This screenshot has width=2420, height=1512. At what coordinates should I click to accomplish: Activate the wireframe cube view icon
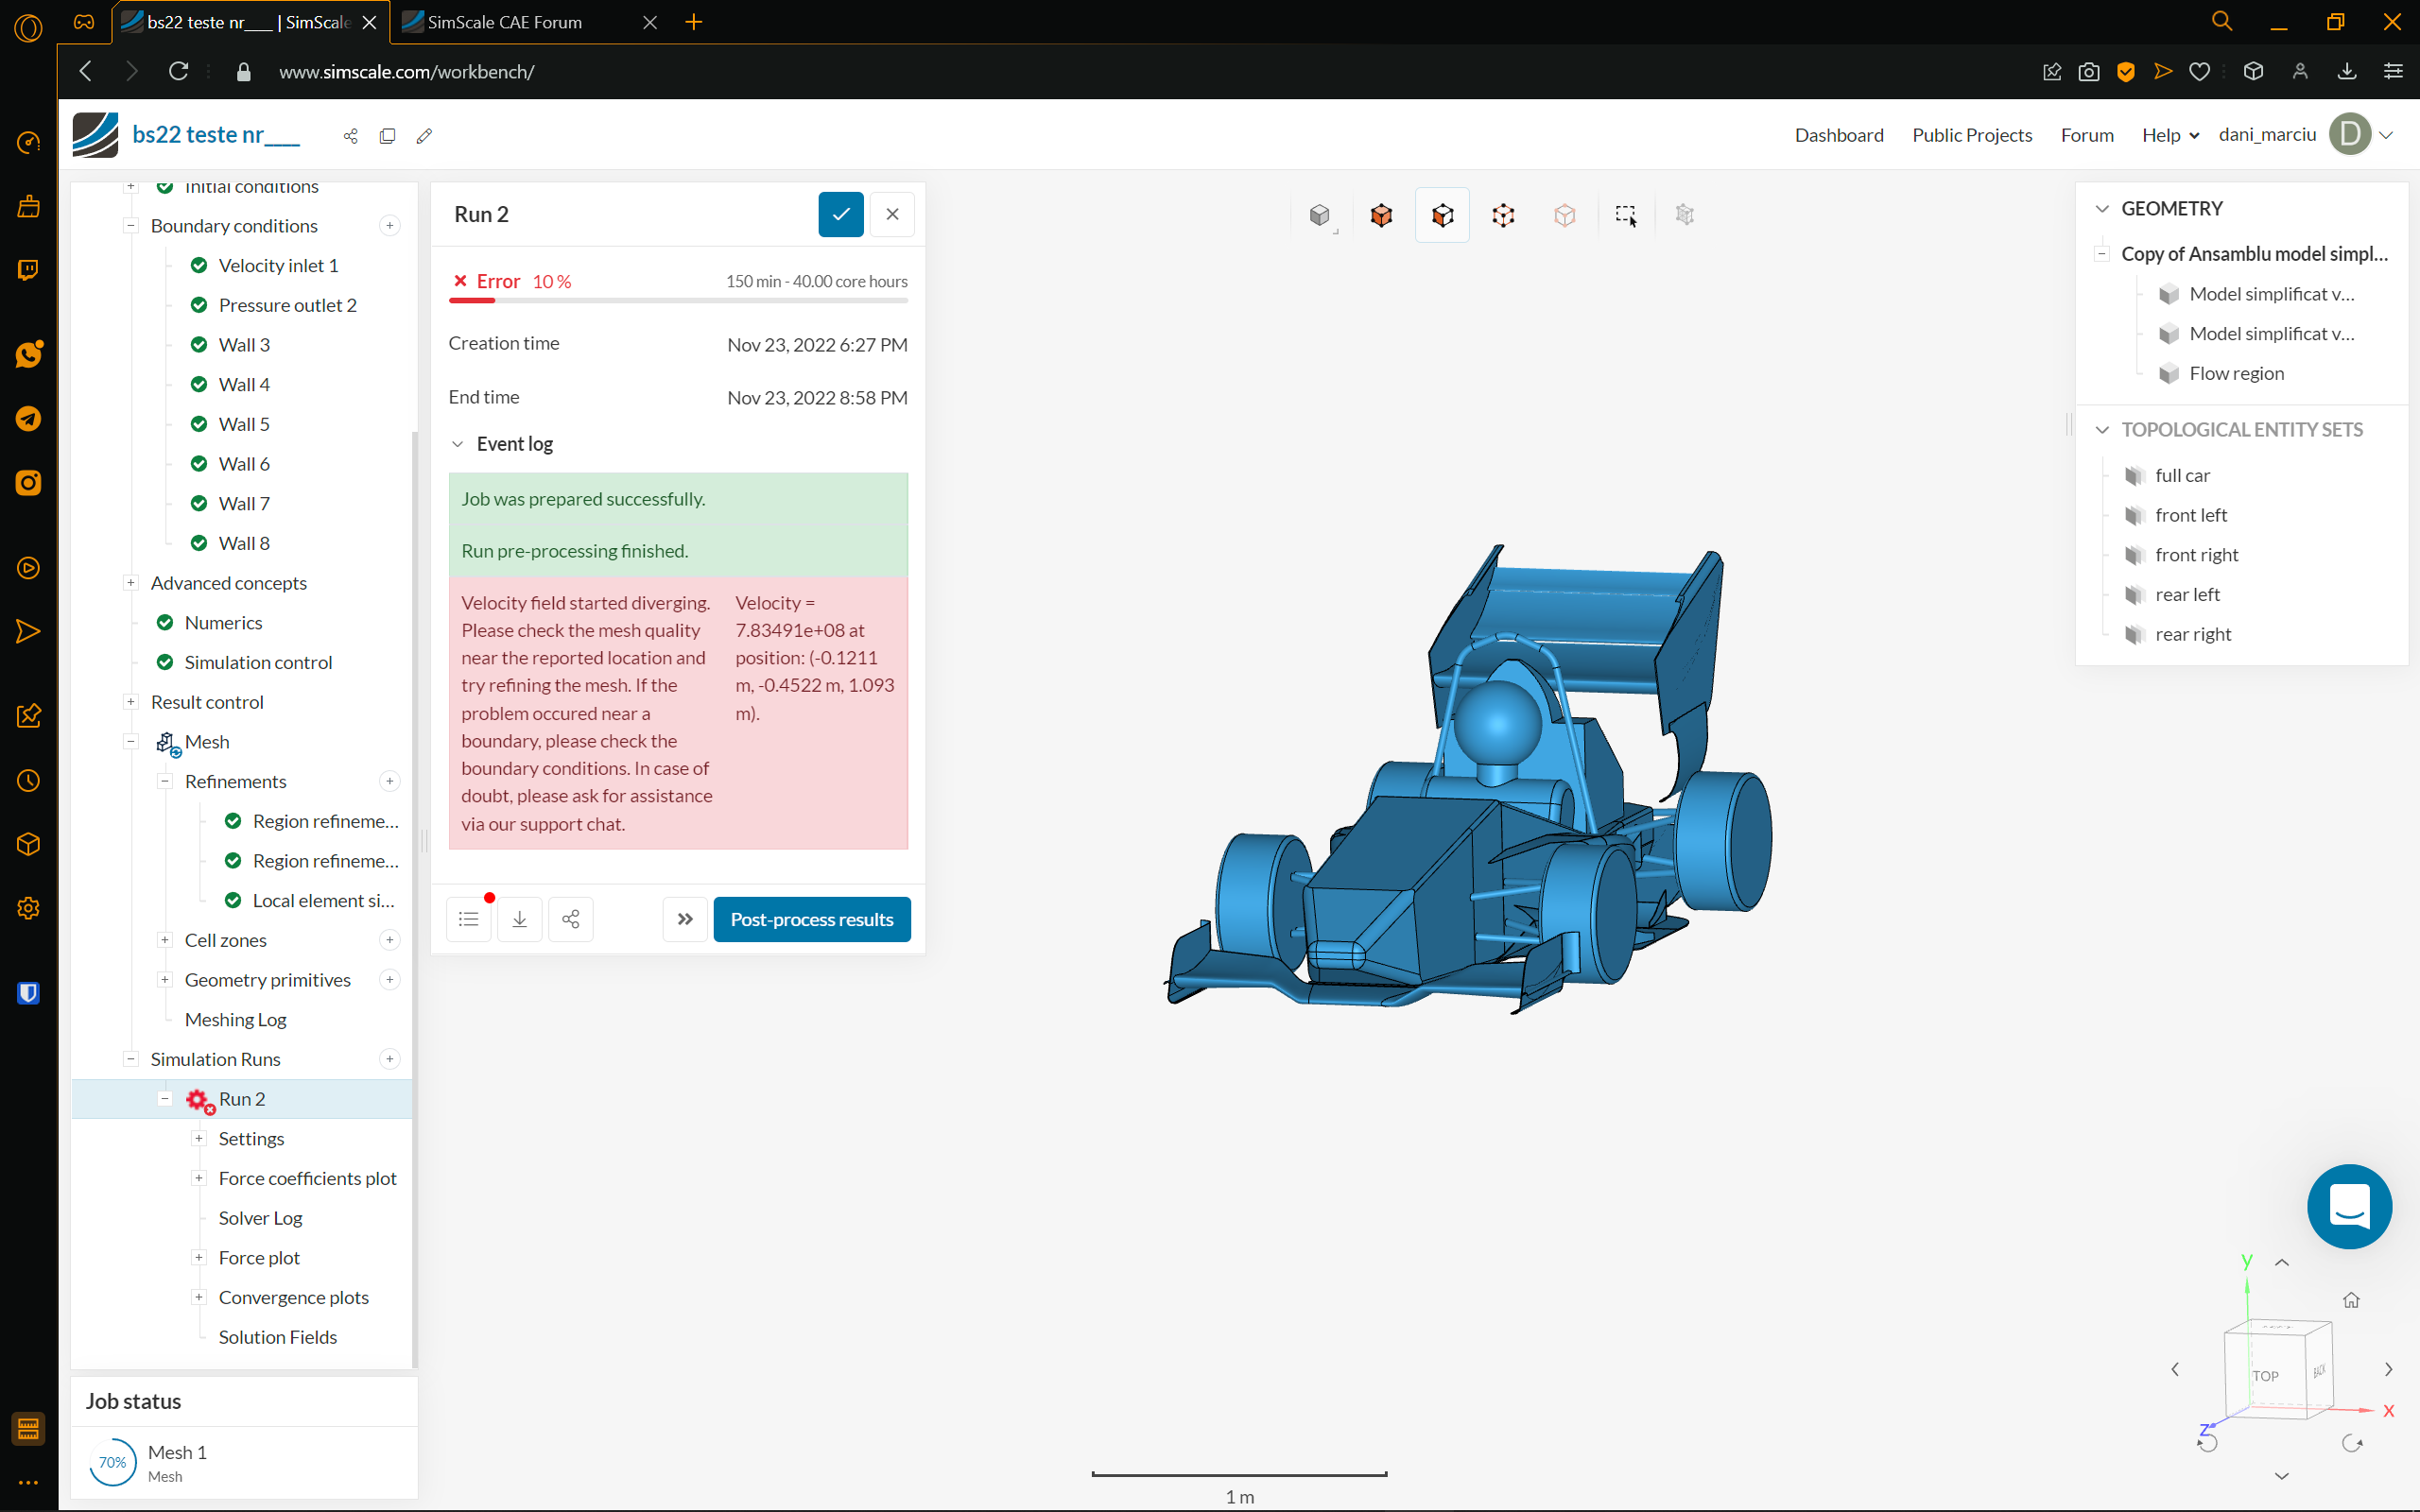1504,214
